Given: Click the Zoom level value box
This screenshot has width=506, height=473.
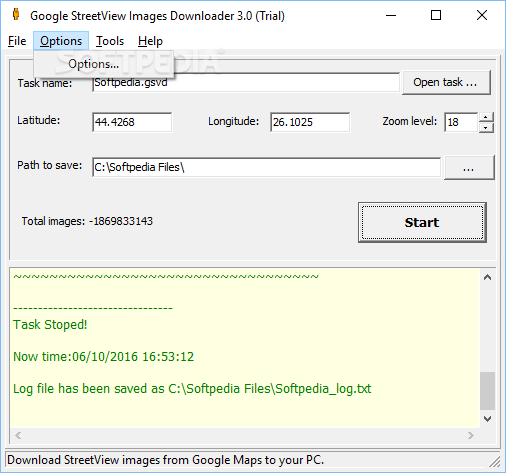Looking at the screenshot, I should 461,122.
